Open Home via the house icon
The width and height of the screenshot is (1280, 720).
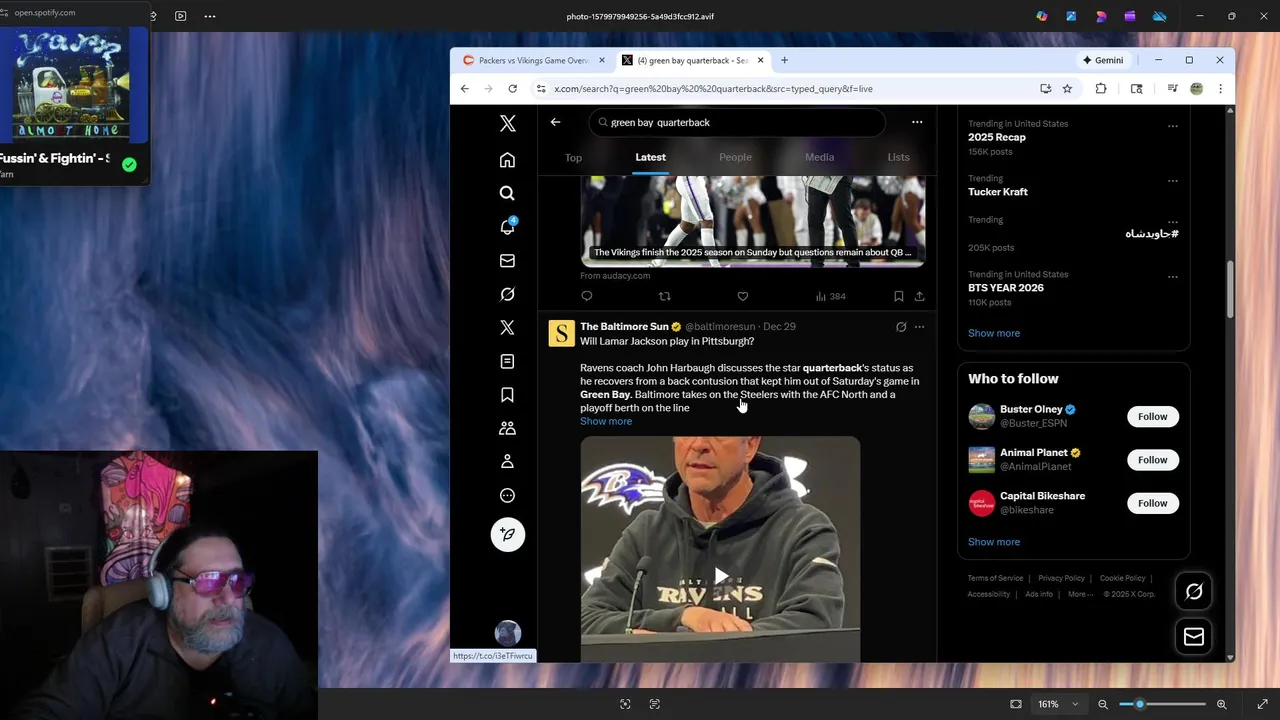(507, 160)
